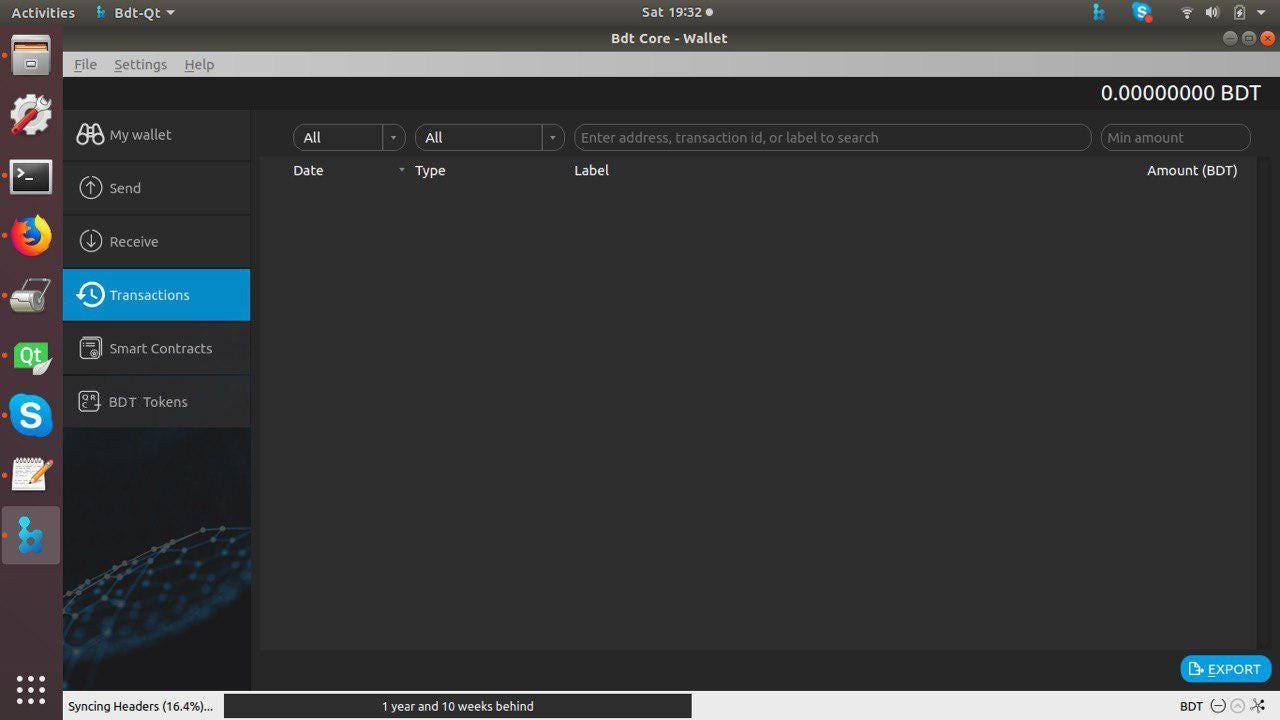Launch the system tools wrench icon
Screen dimensions: 1280x720
pyautogui.click(x=31, y=115)
